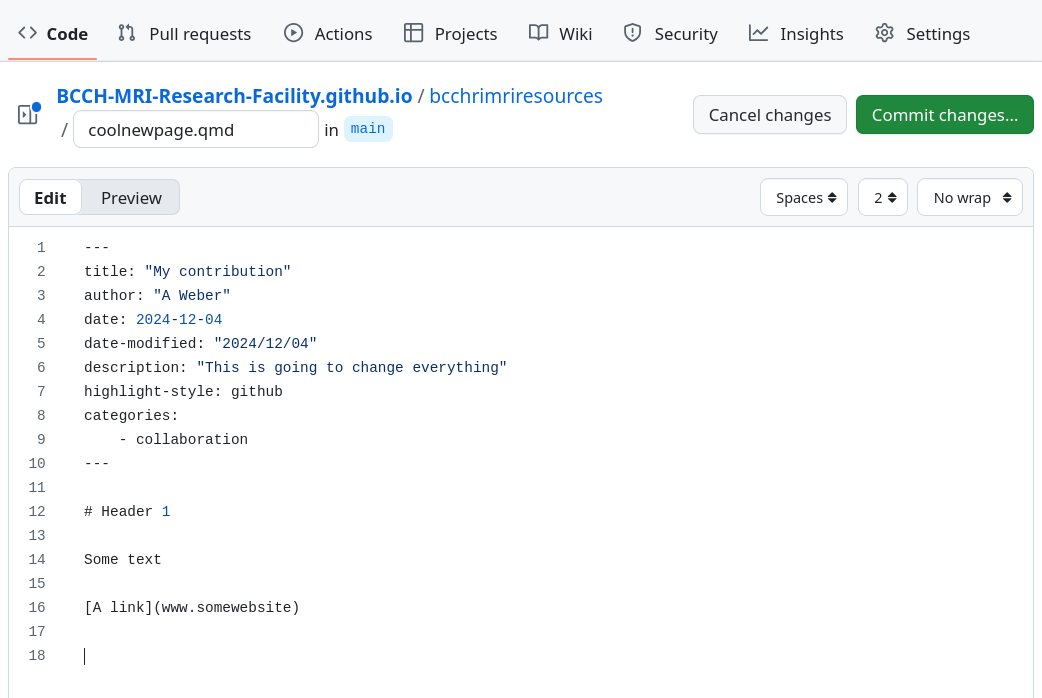Click the Security shield icon
This screenshot has height=698, width=1042.
pyautogui.click(x=632, y=33)
